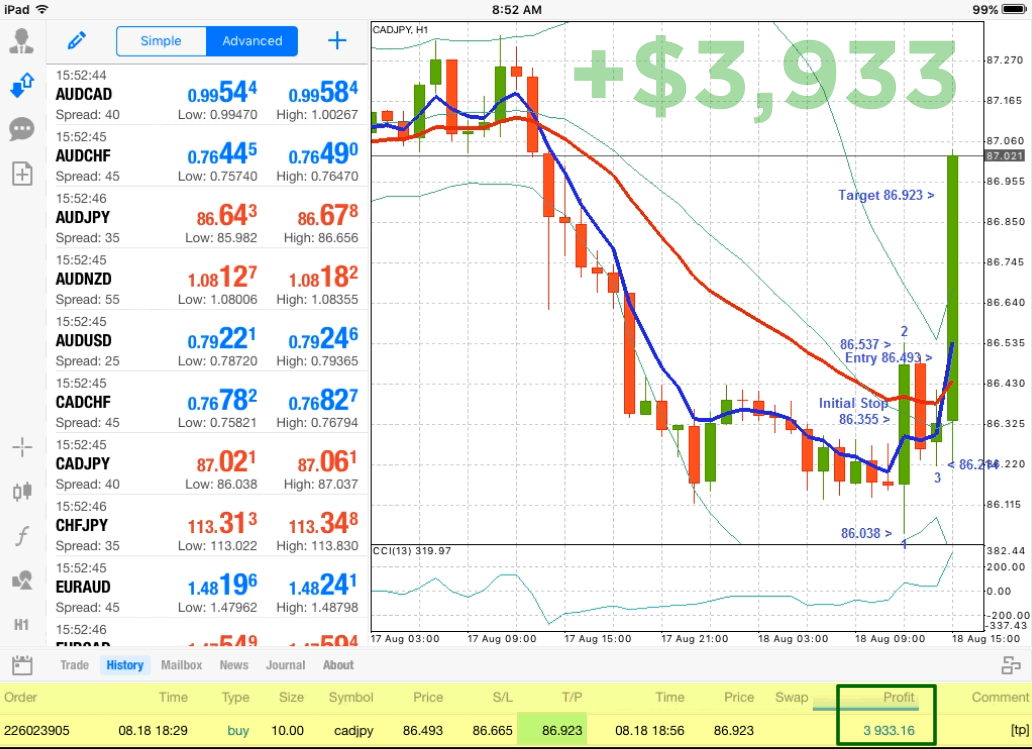Open the chat speech bubble icon
This screenshot has height=749, width=1032.
(x=22, y=129)
